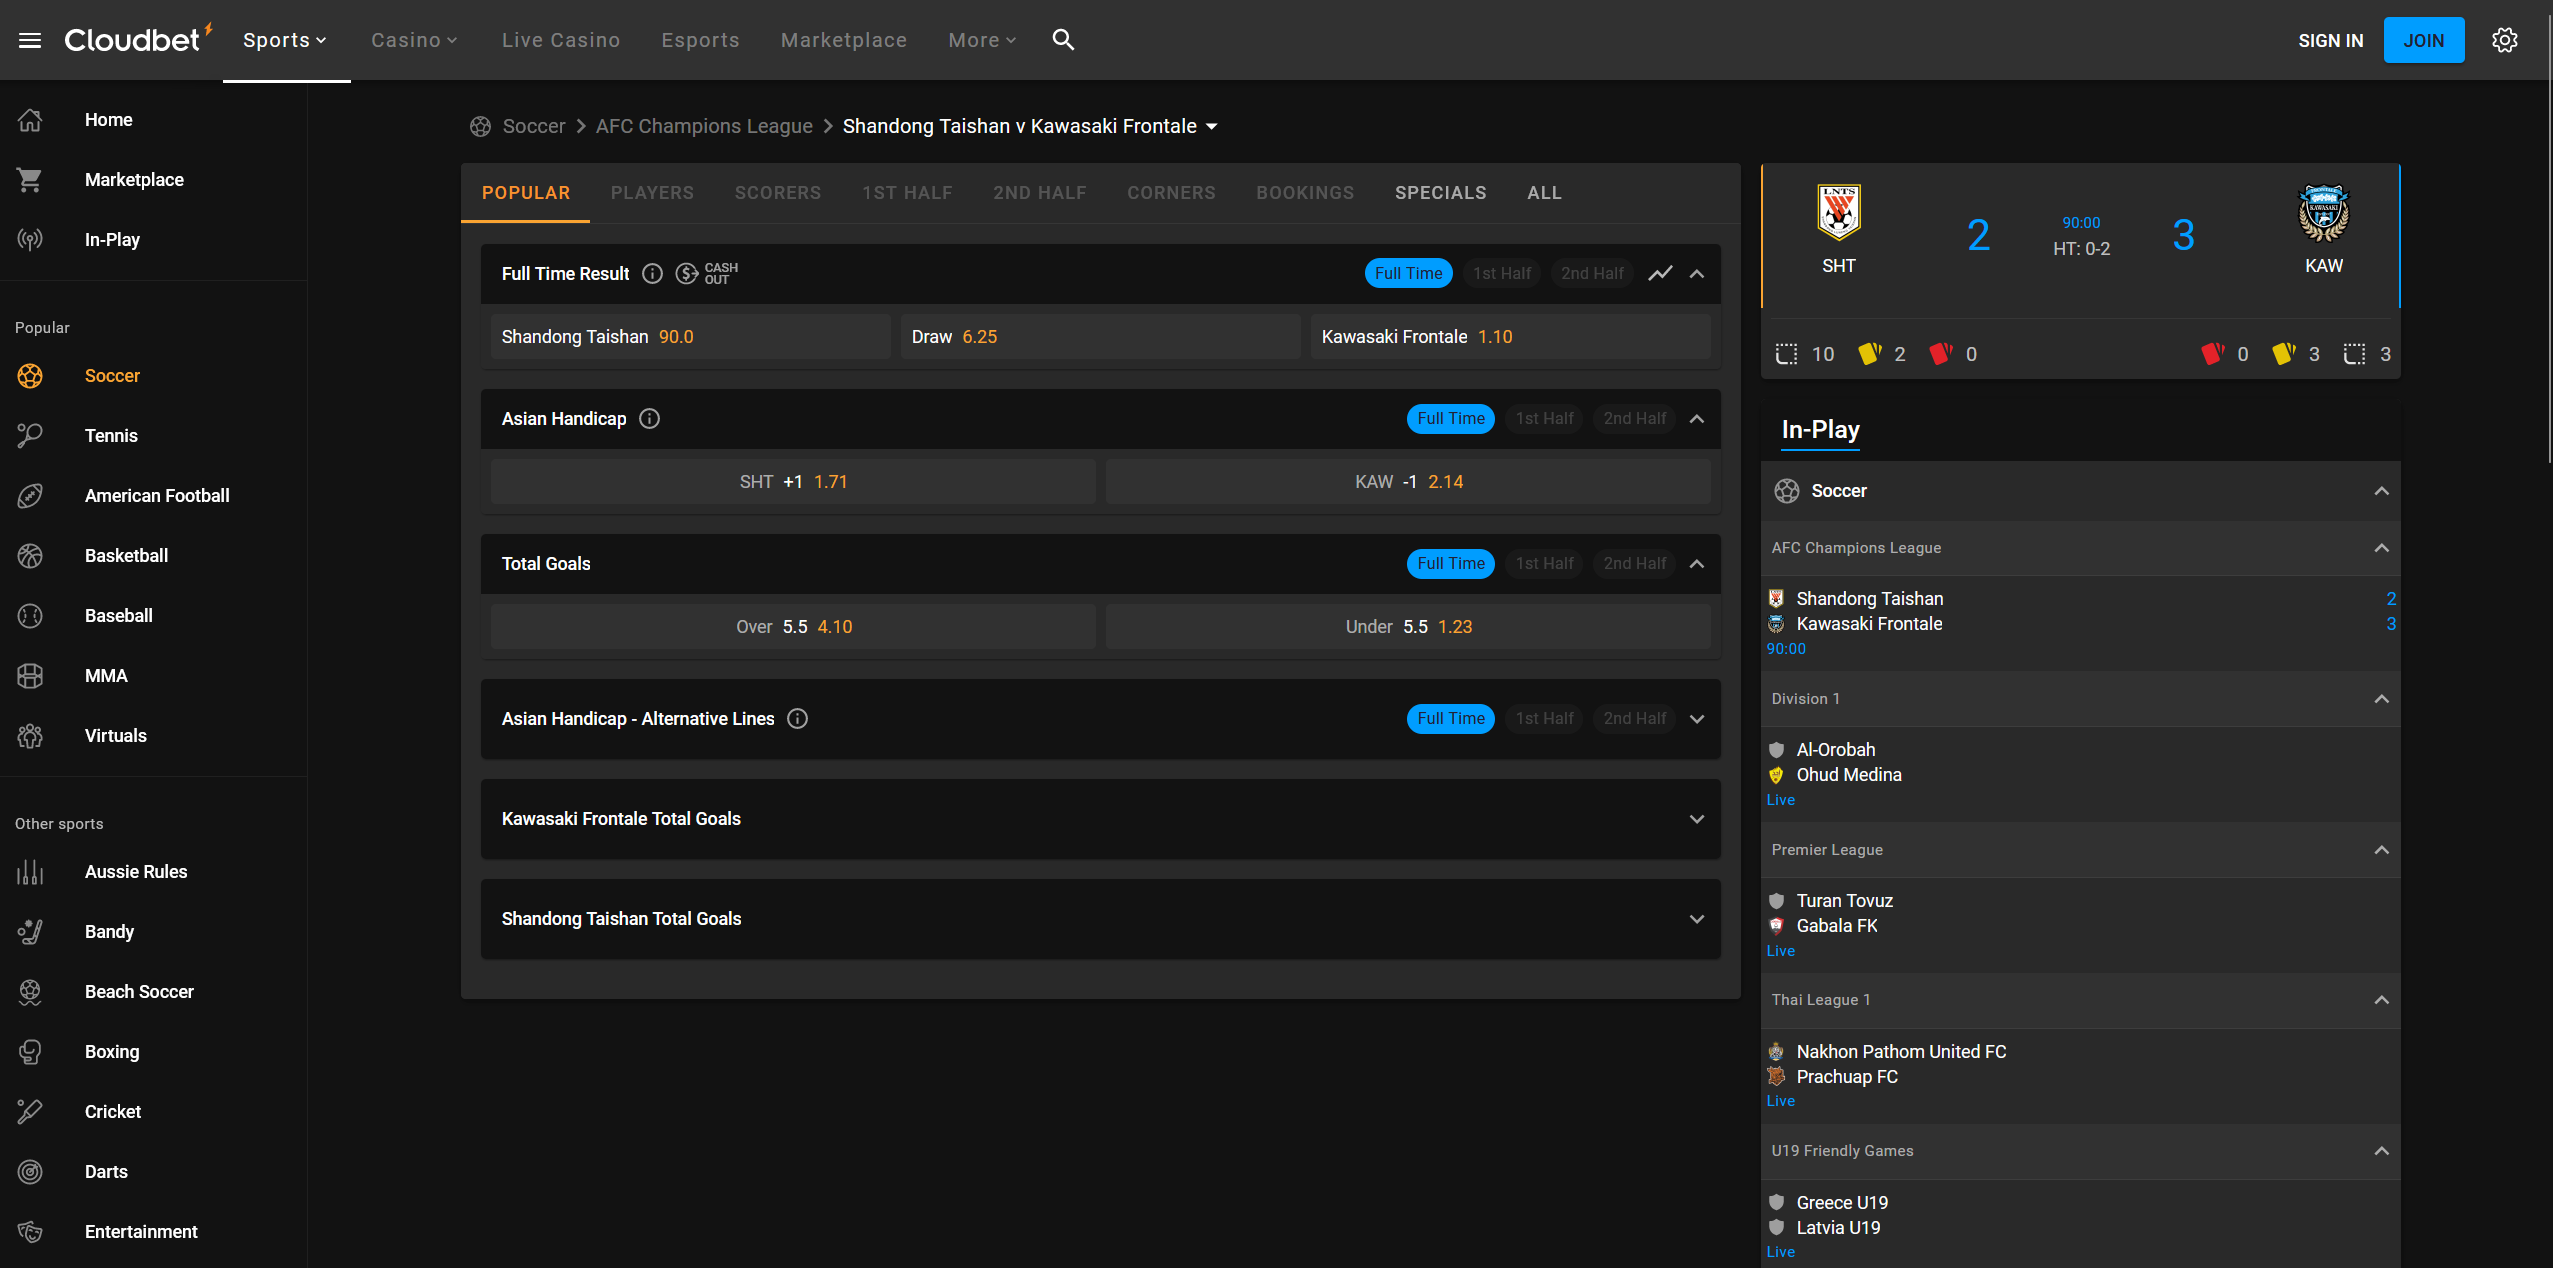The width and height of the screenshot is (2553, 1268).
Task: Click the Home house icon
Action: (30, 120)
